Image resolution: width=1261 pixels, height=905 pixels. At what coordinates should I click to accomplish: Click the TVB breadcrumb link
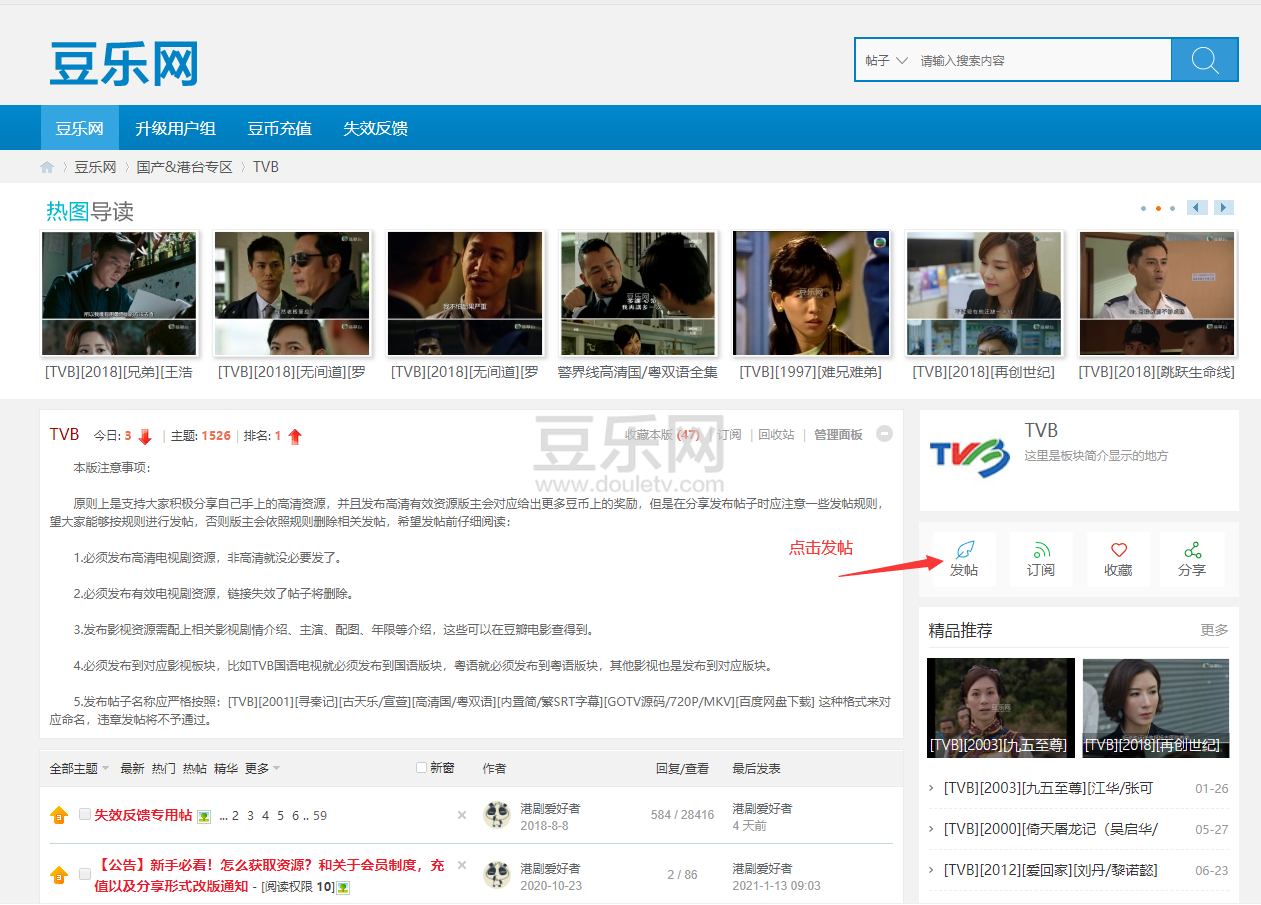tap(266, 167)
